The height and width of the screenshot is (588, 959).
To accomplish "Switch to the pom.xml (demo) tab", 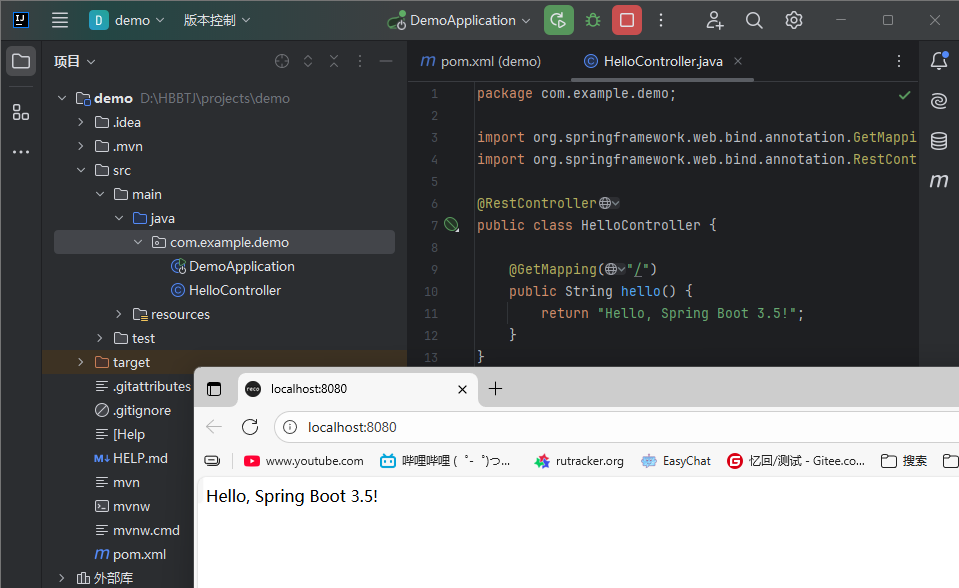I will (481, 61).
